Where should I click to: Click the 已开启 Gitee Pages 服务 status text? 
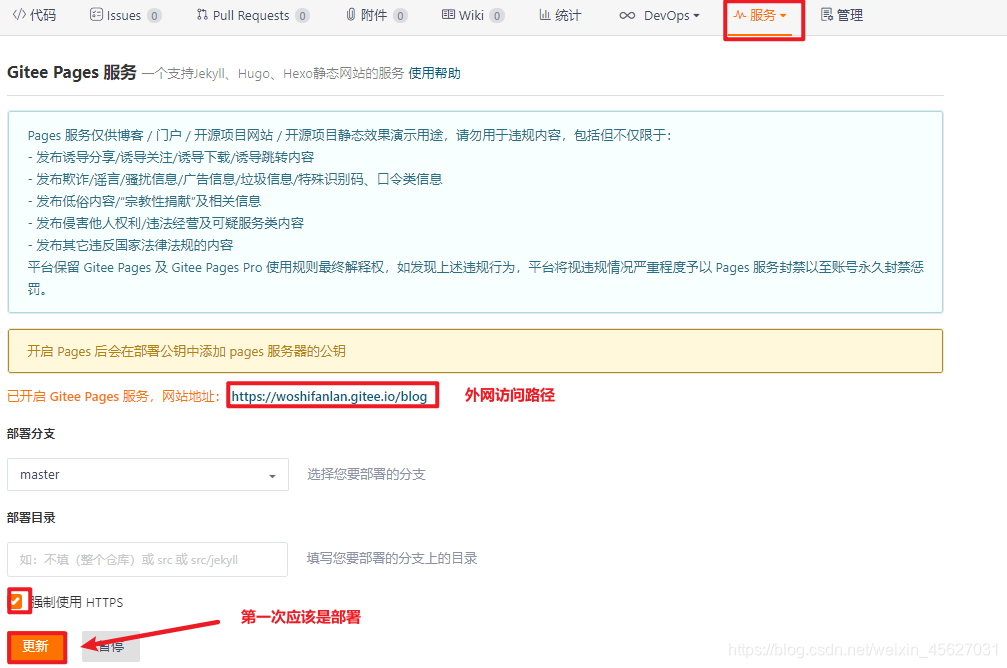pos(114,396)
